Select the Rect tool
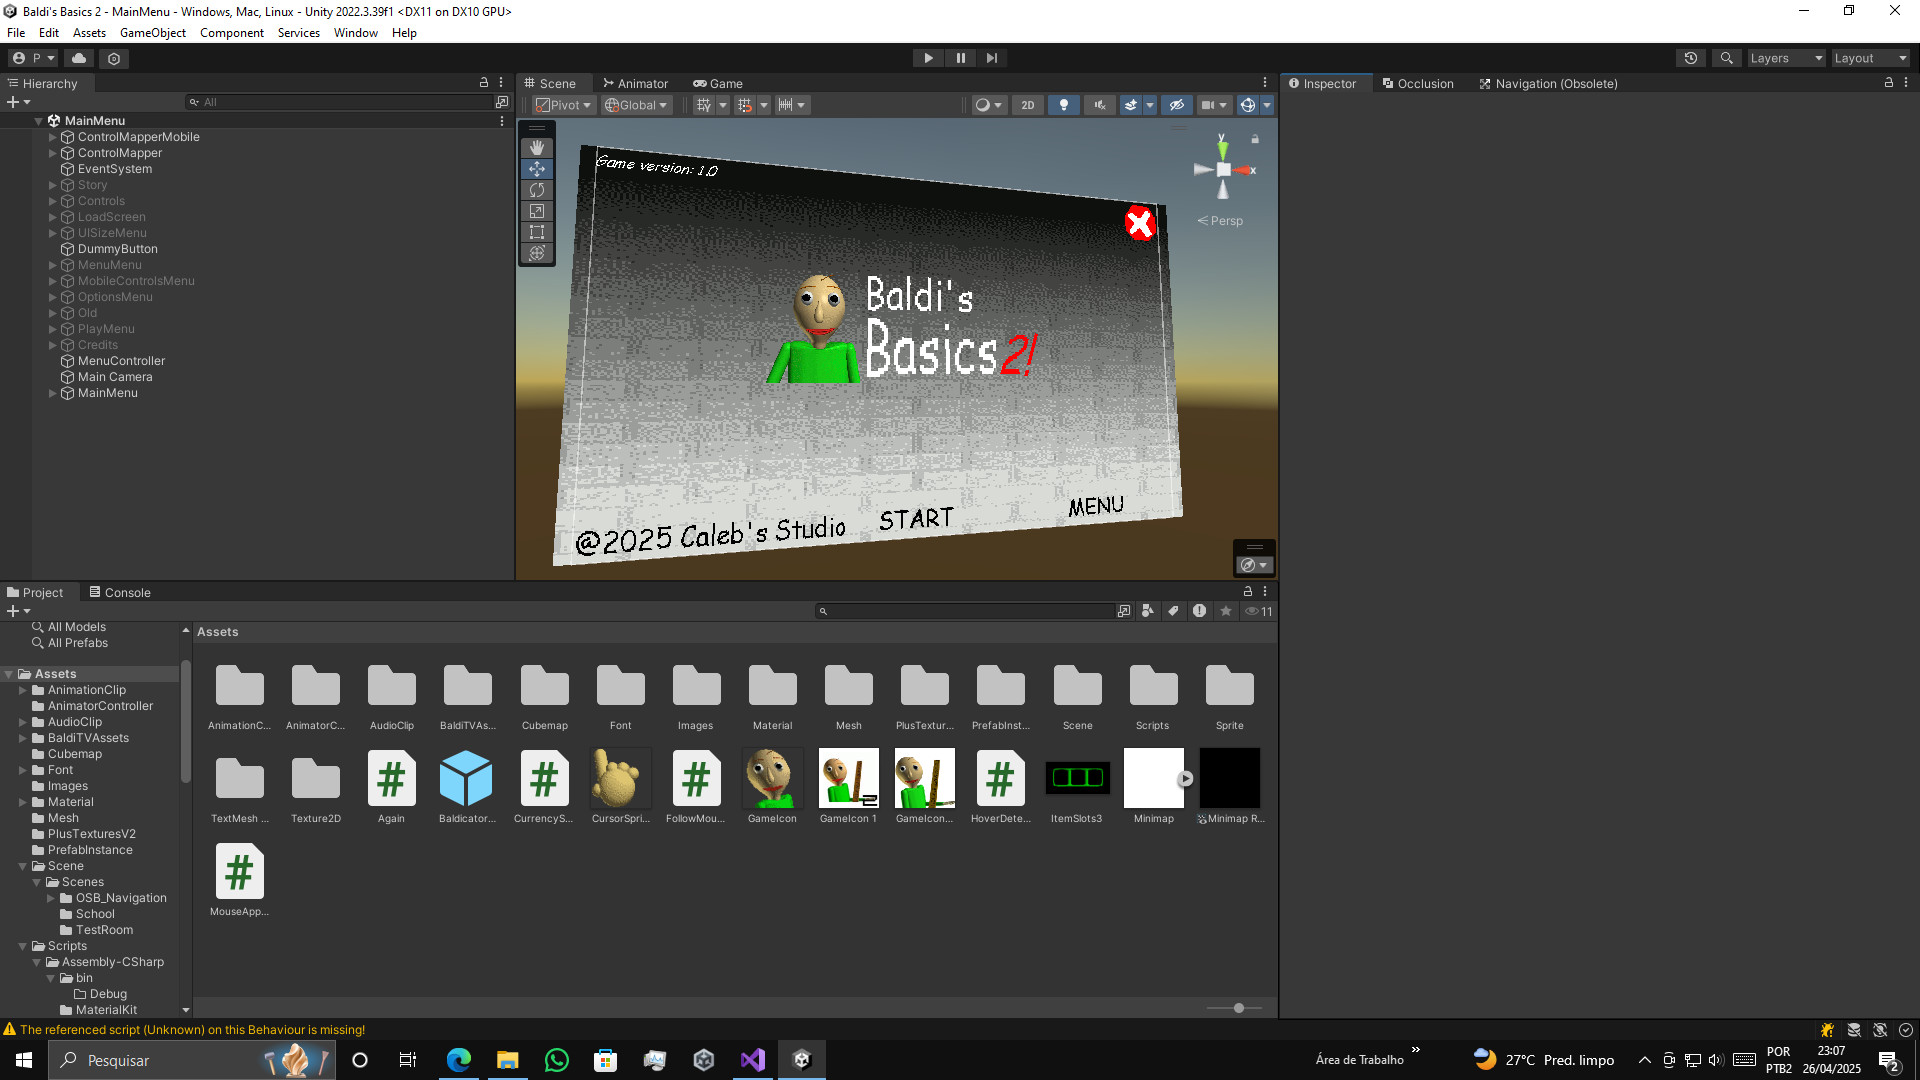The image size is (1920, 1080). coord(537,232)
